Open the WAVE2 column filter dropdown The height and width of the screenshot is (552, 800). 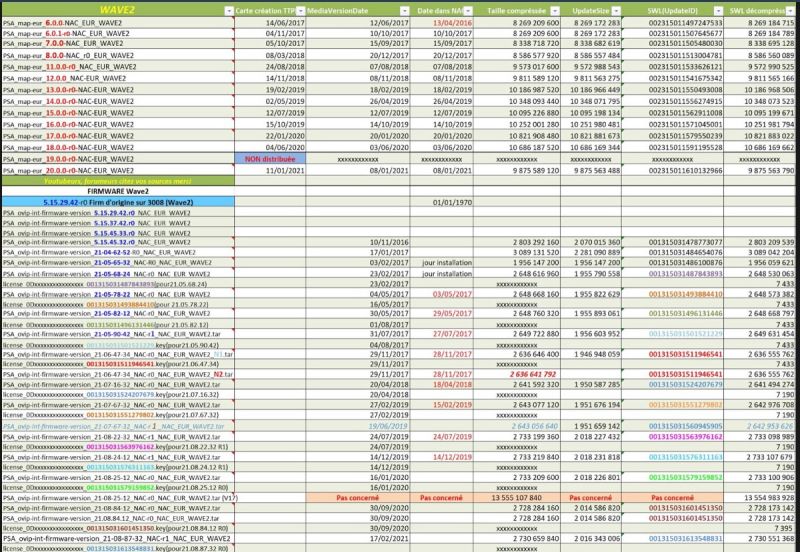pyautogui.click(x=227, y=8)
